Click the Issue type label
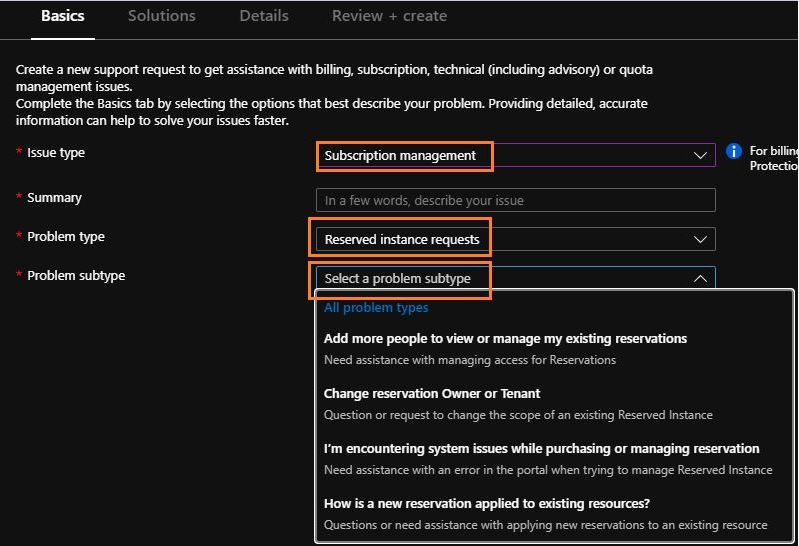 pos(56,152)
